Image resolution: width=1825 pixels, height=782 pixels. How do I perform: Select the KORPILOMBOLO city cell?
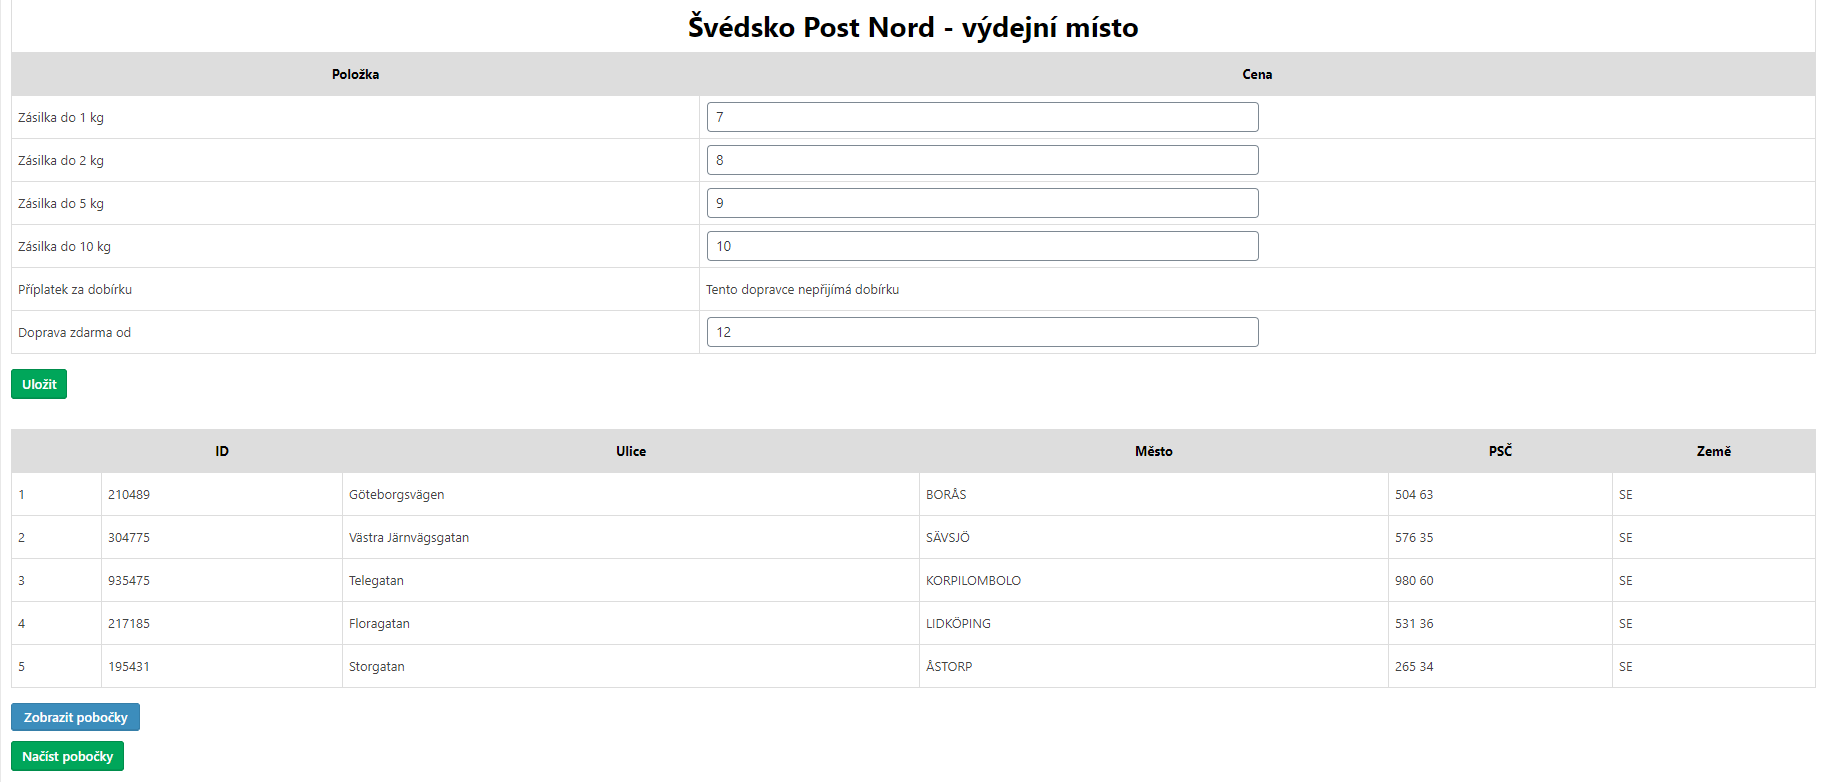point(973,580)
